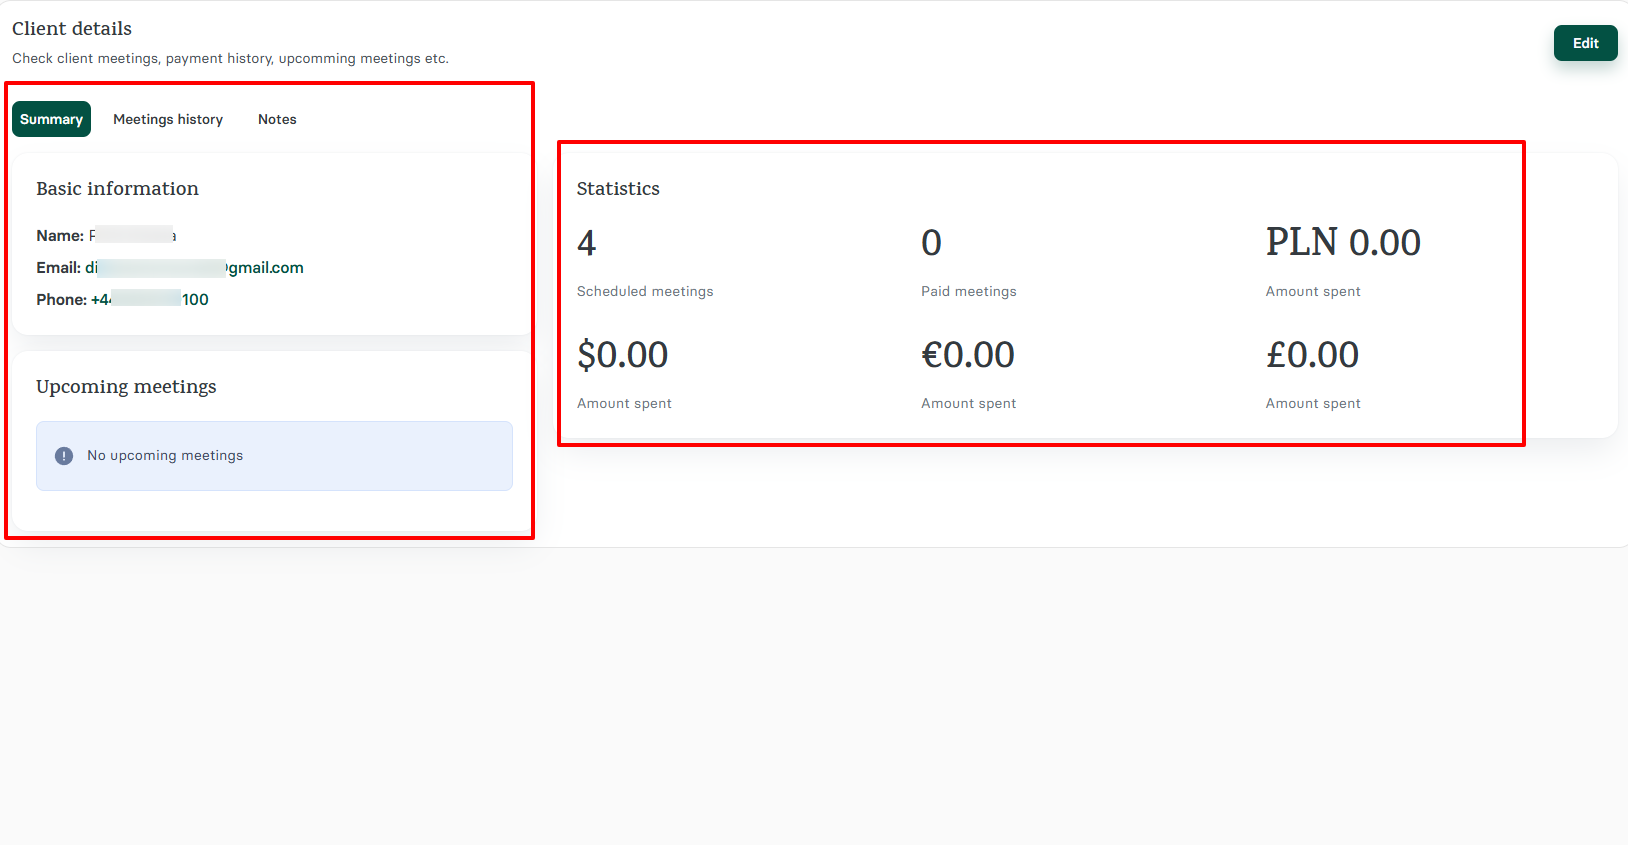
Task: Select the Paid meetings value showing 0
Action: (x=931, y=243)
